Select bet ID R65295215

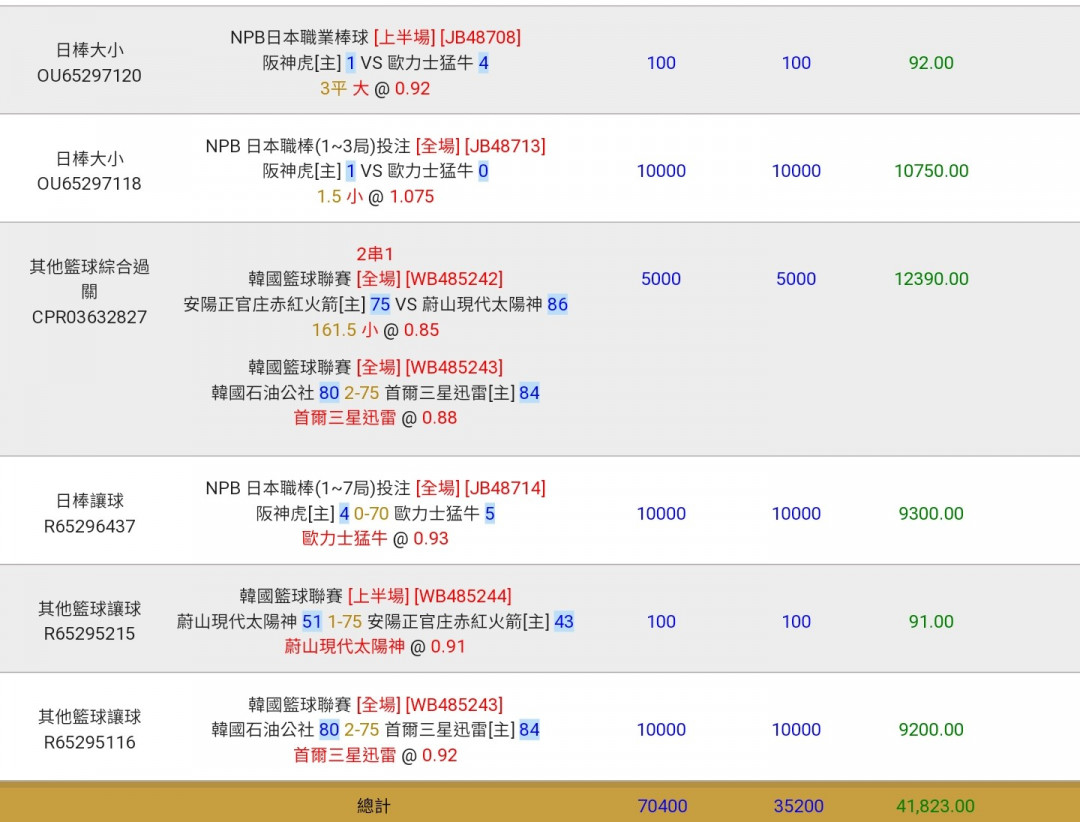coord(89,634)
